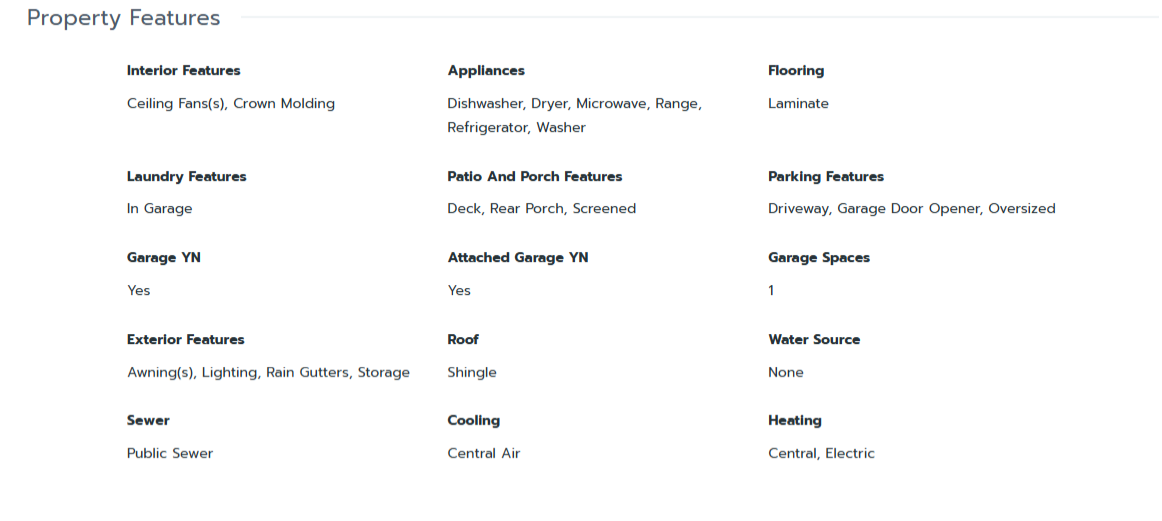Click the Patio And Porch Features heading

(x=535, y=177)
